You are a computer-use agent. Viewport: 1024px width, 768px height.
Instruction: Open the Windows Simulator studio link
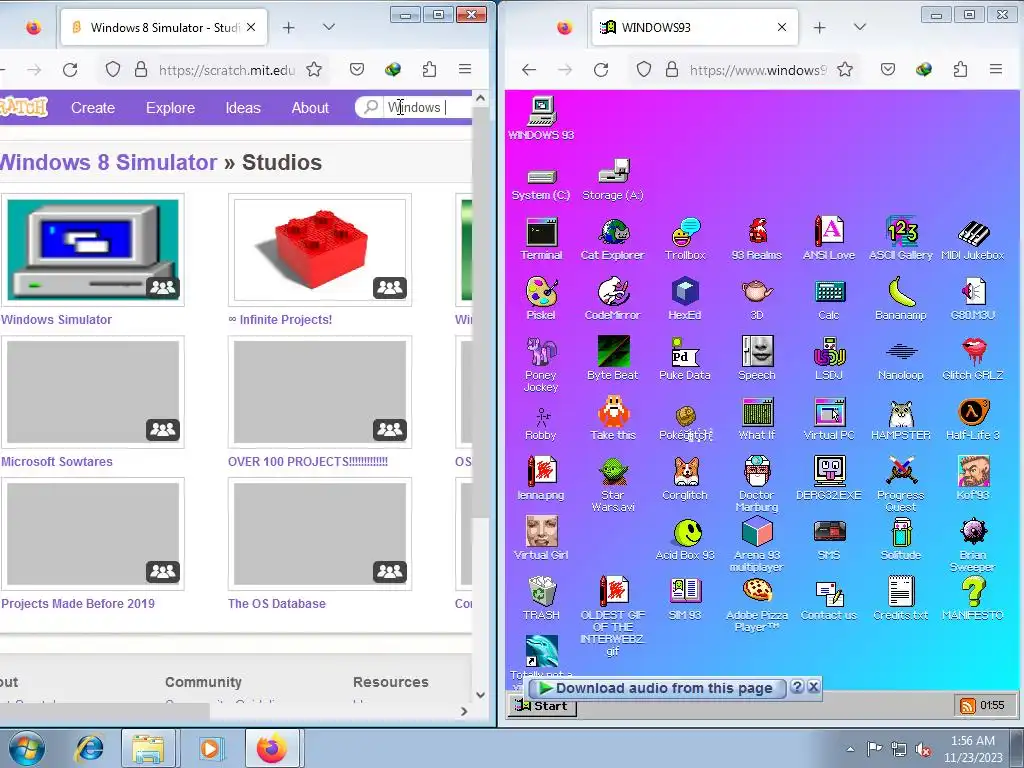click(57, 319)
